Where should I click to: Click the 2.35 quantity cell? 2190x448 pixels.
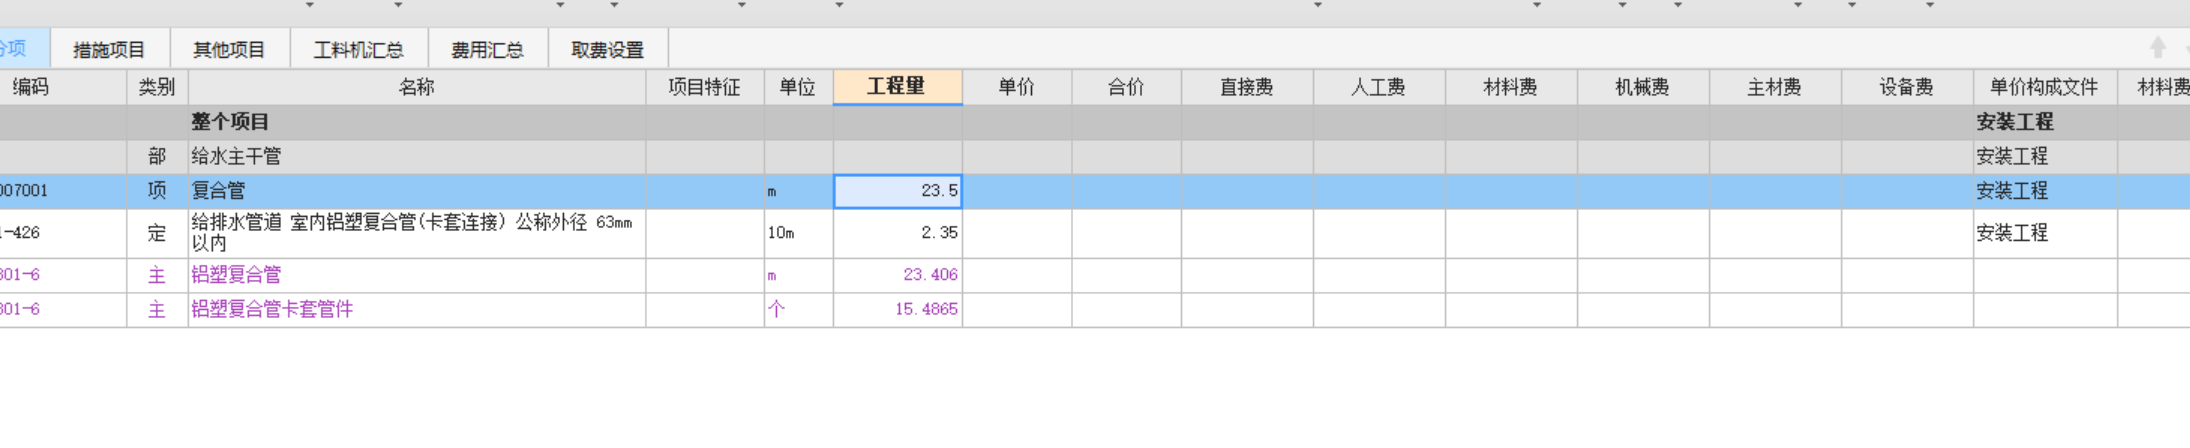[897, 233]
